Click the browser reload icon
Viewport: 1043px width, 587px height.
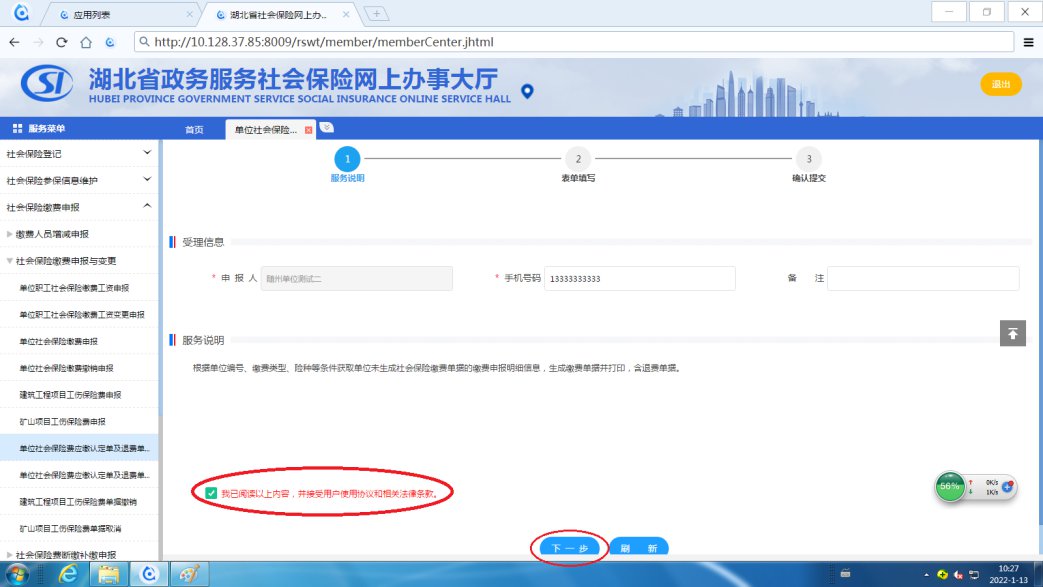point(62,42)
